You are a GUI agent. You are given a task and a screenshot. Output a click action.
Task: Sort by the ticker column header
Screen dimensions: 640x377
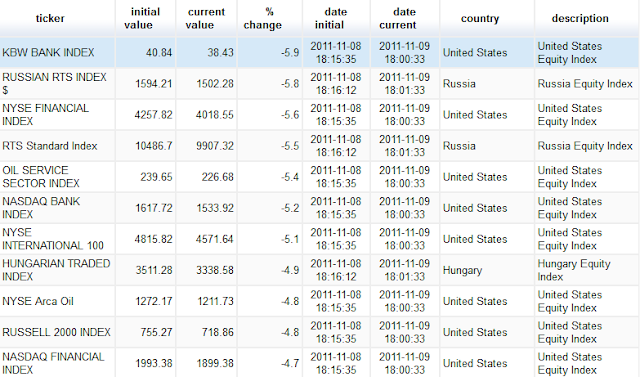[x=50, y=18]
